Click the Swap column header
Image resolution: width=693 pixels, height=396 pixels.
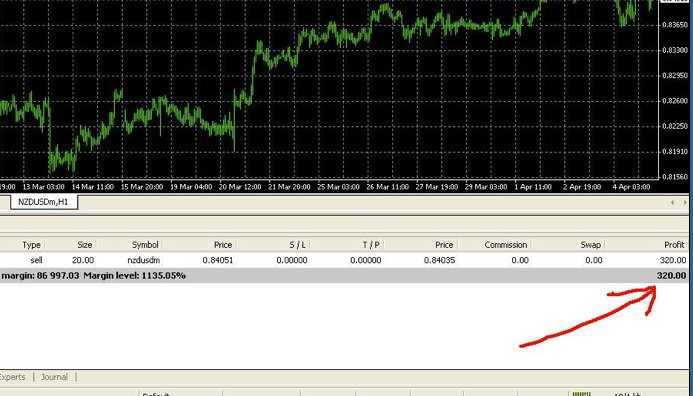pos(590,245)
